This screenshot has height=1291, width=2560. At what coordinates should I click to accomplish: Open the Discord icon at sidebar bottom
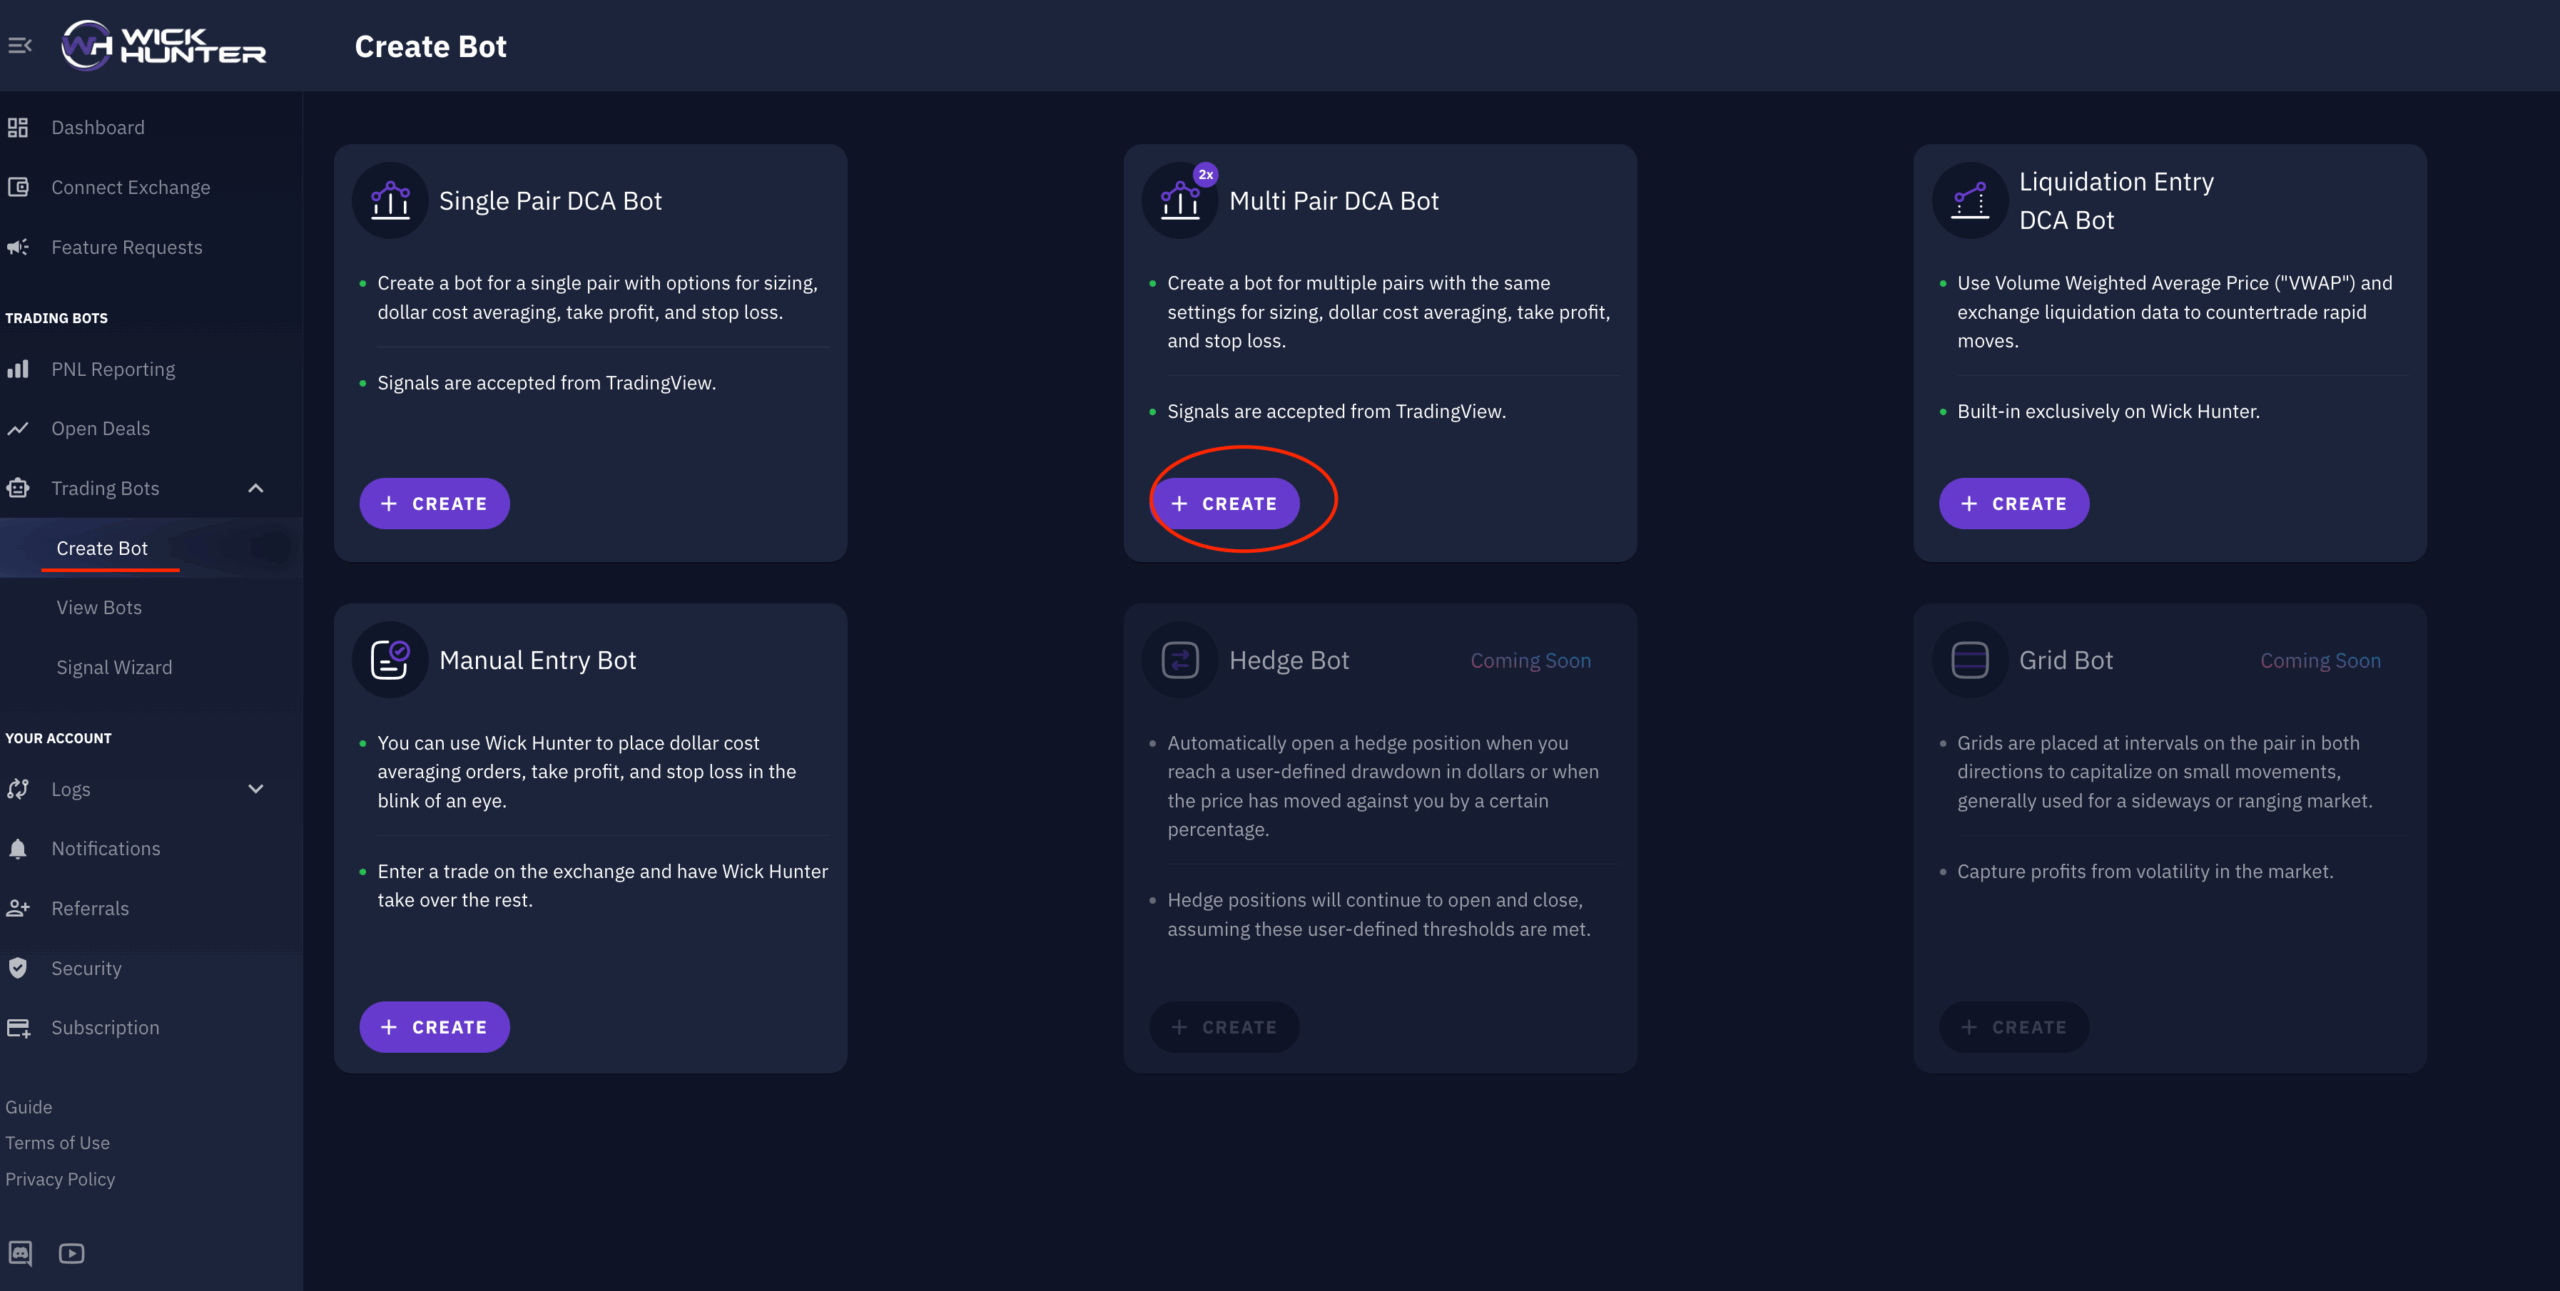(20, 1253)
